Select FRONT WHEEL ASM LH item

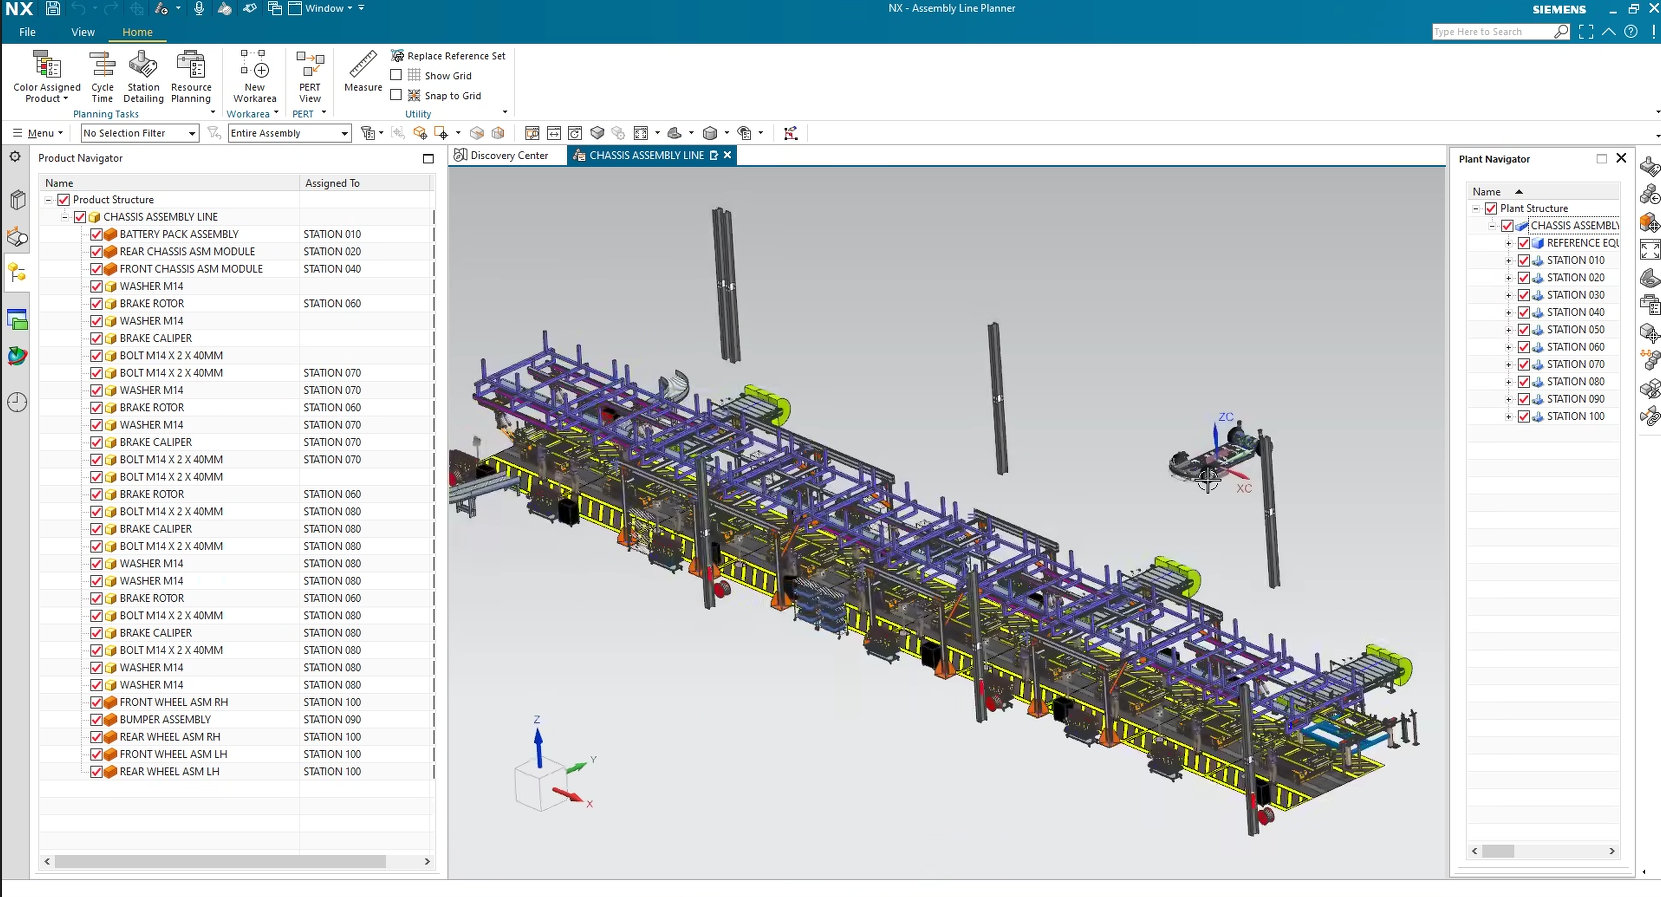173,754
